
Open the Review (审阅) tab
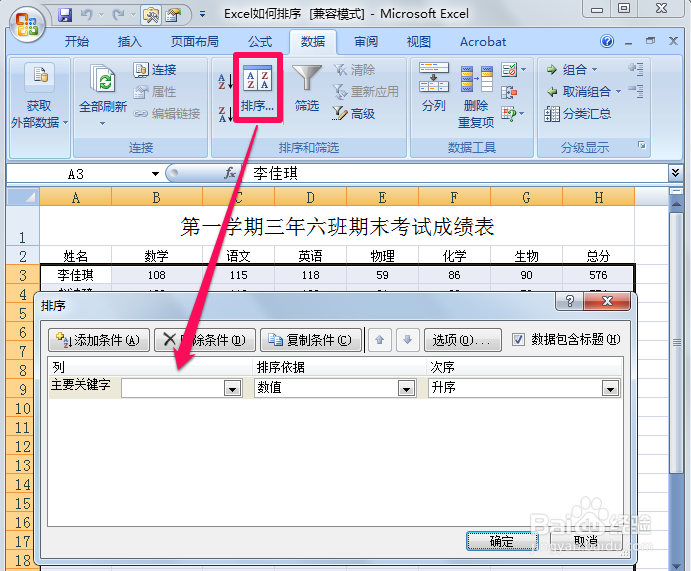[x=366, y=41]
